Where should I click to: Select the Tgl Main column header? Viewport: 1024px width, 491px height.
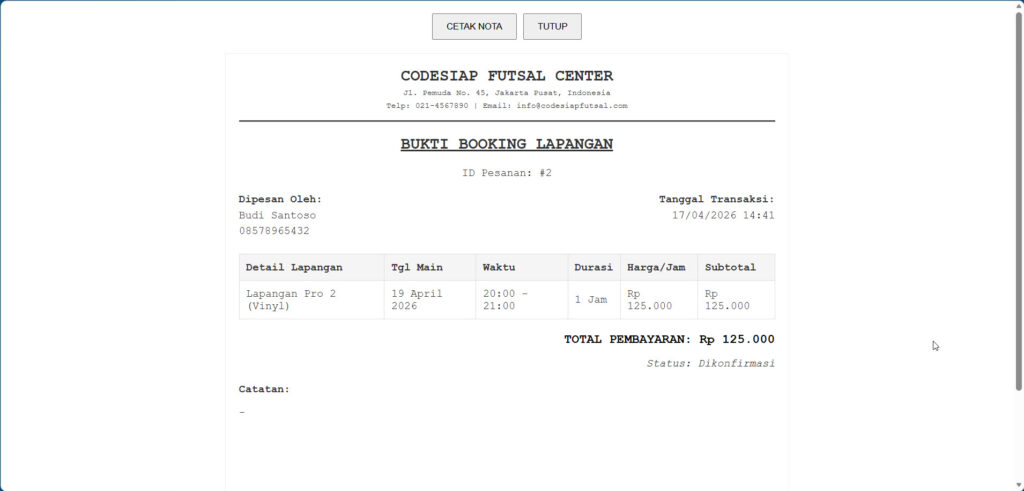pos(417,267)
